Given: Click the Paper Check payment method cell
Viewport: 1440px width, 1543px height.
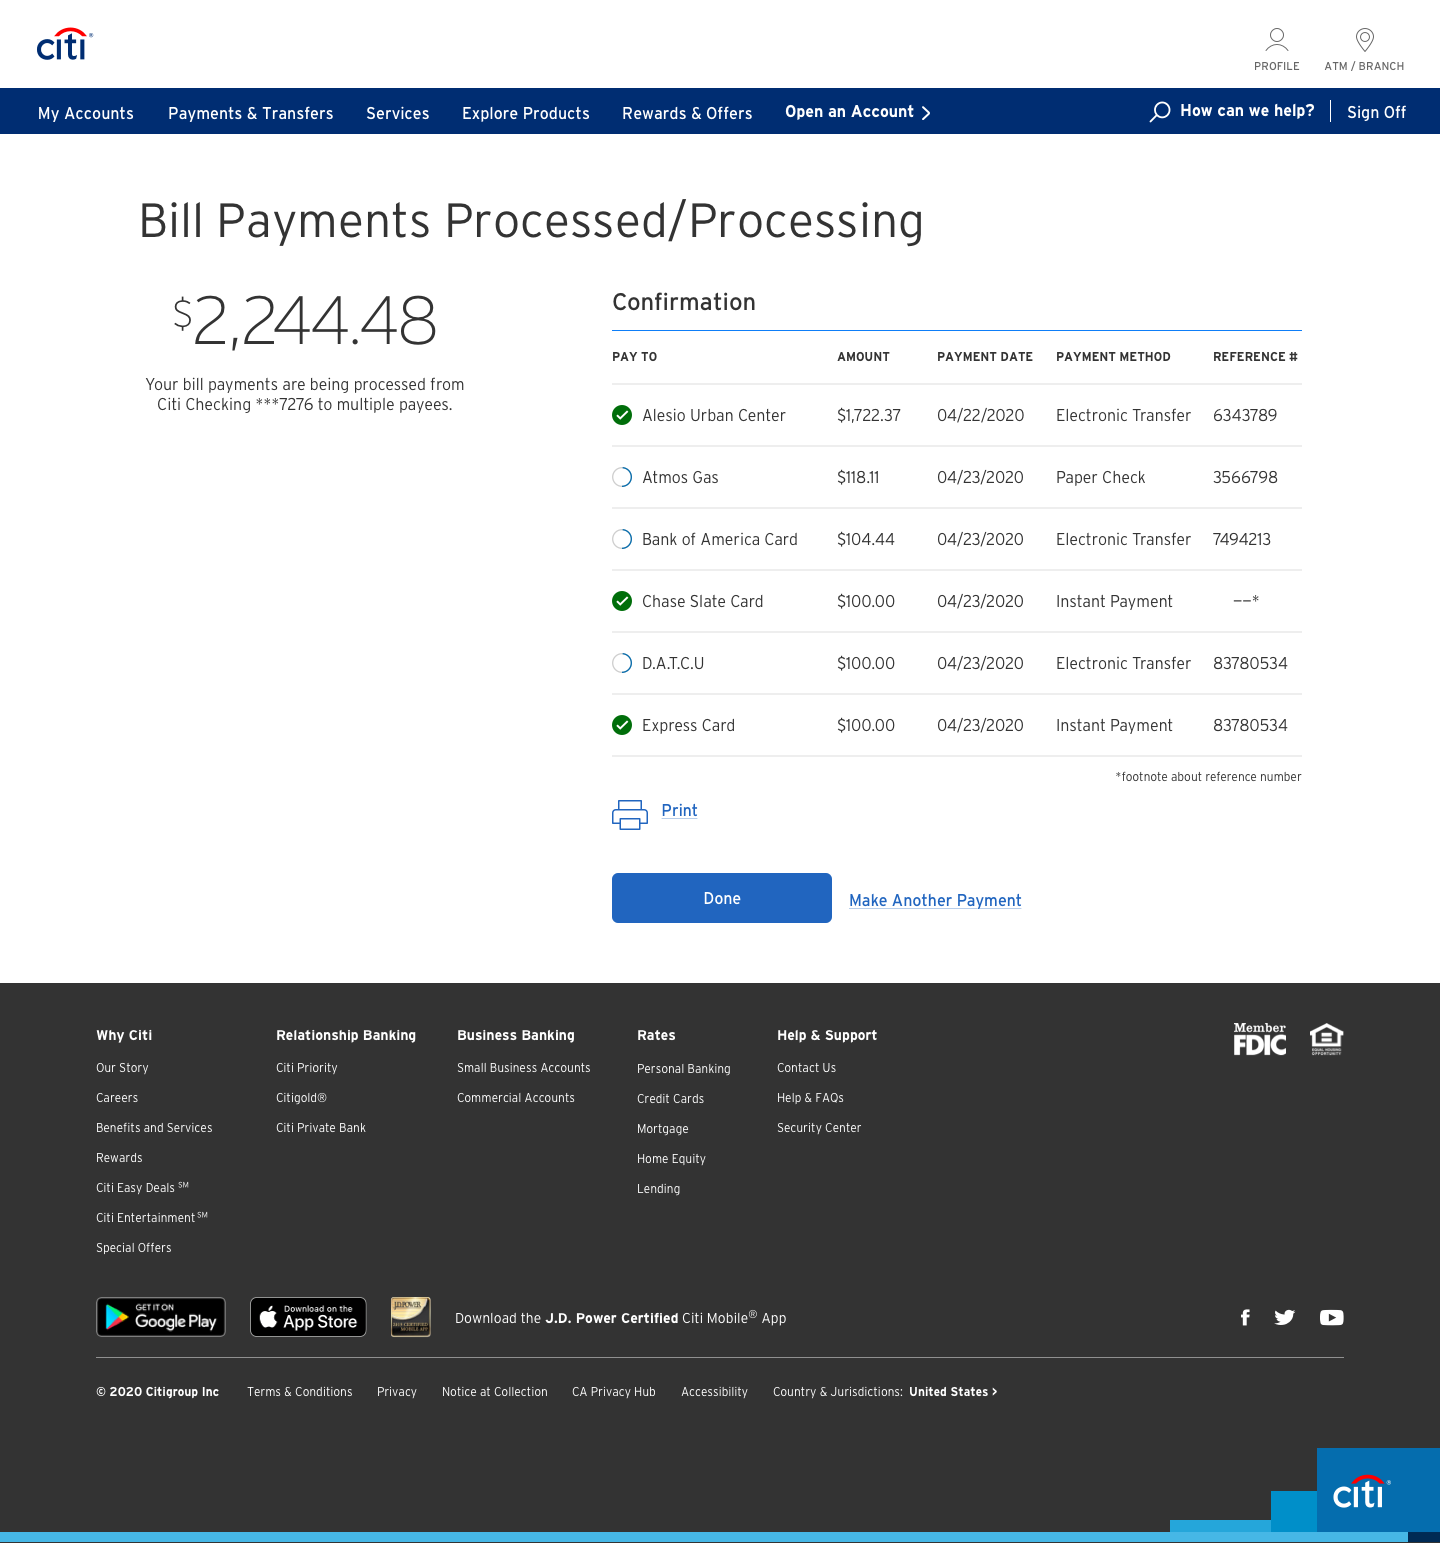Looking at the screenshot, I should (x=1101, y=477).
